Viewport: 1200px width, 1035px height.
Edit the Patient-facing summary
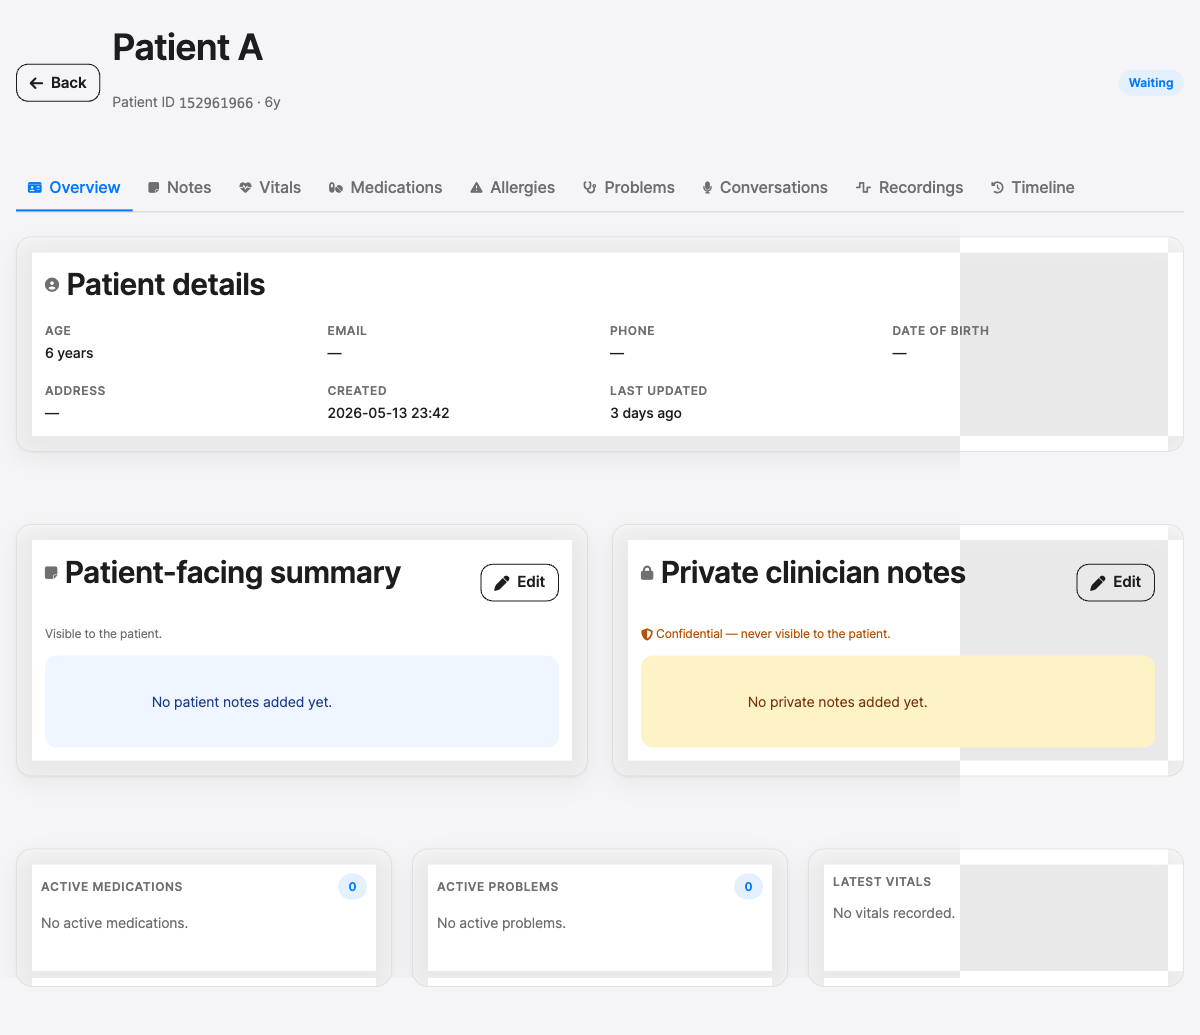tap(520, 582)
